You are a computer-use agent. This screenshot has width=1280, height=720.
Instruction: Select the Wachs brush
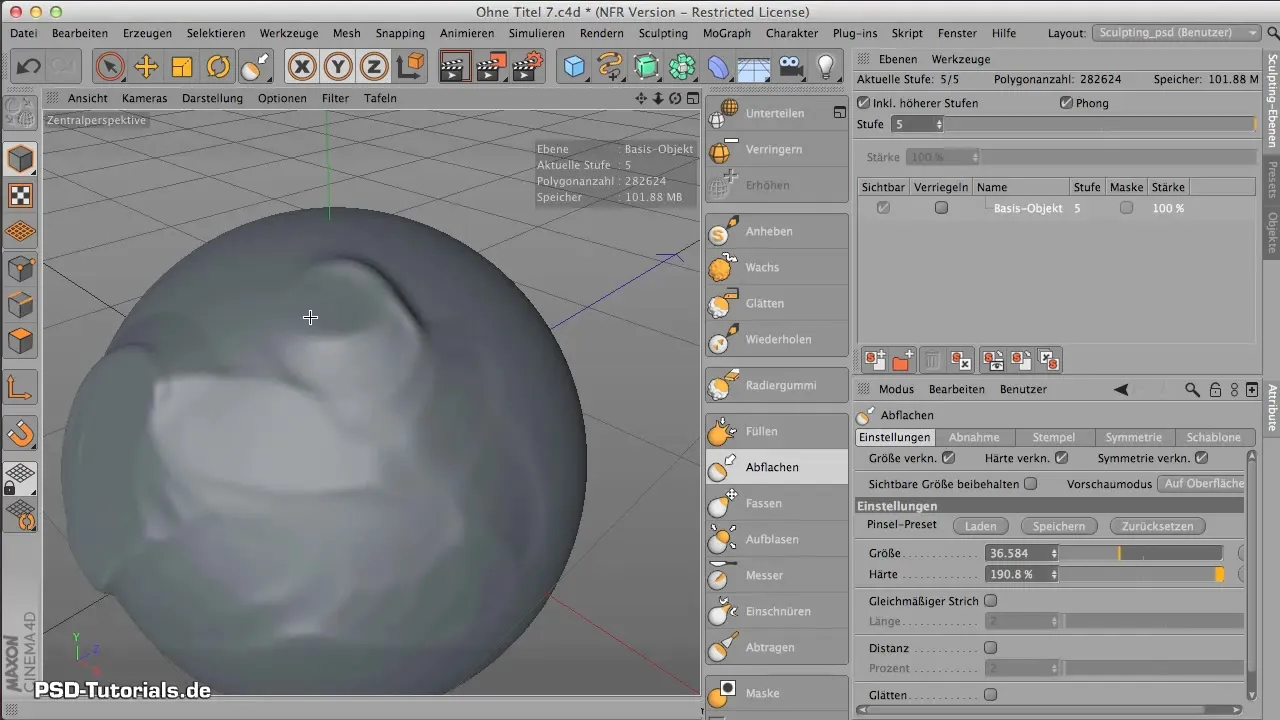[x=776, y=267]
